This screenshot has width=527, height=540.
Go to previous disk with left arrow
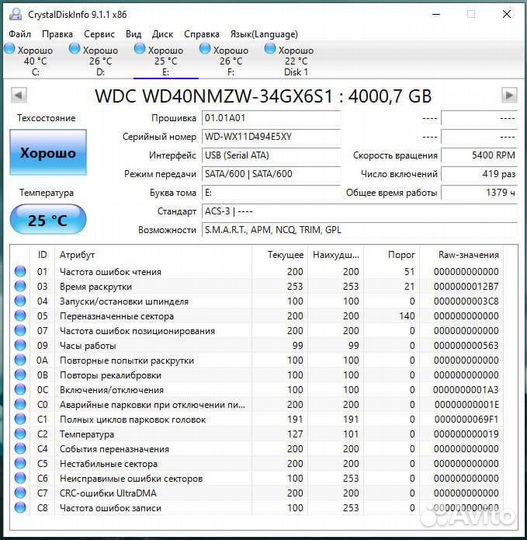(19, 95)
